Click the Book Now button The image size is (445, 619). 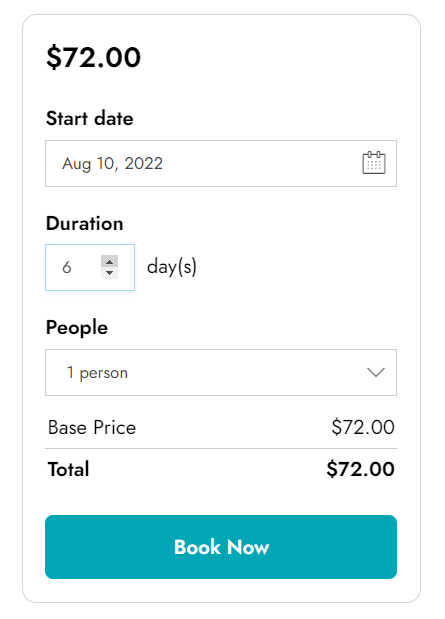[x=221, y=547]
